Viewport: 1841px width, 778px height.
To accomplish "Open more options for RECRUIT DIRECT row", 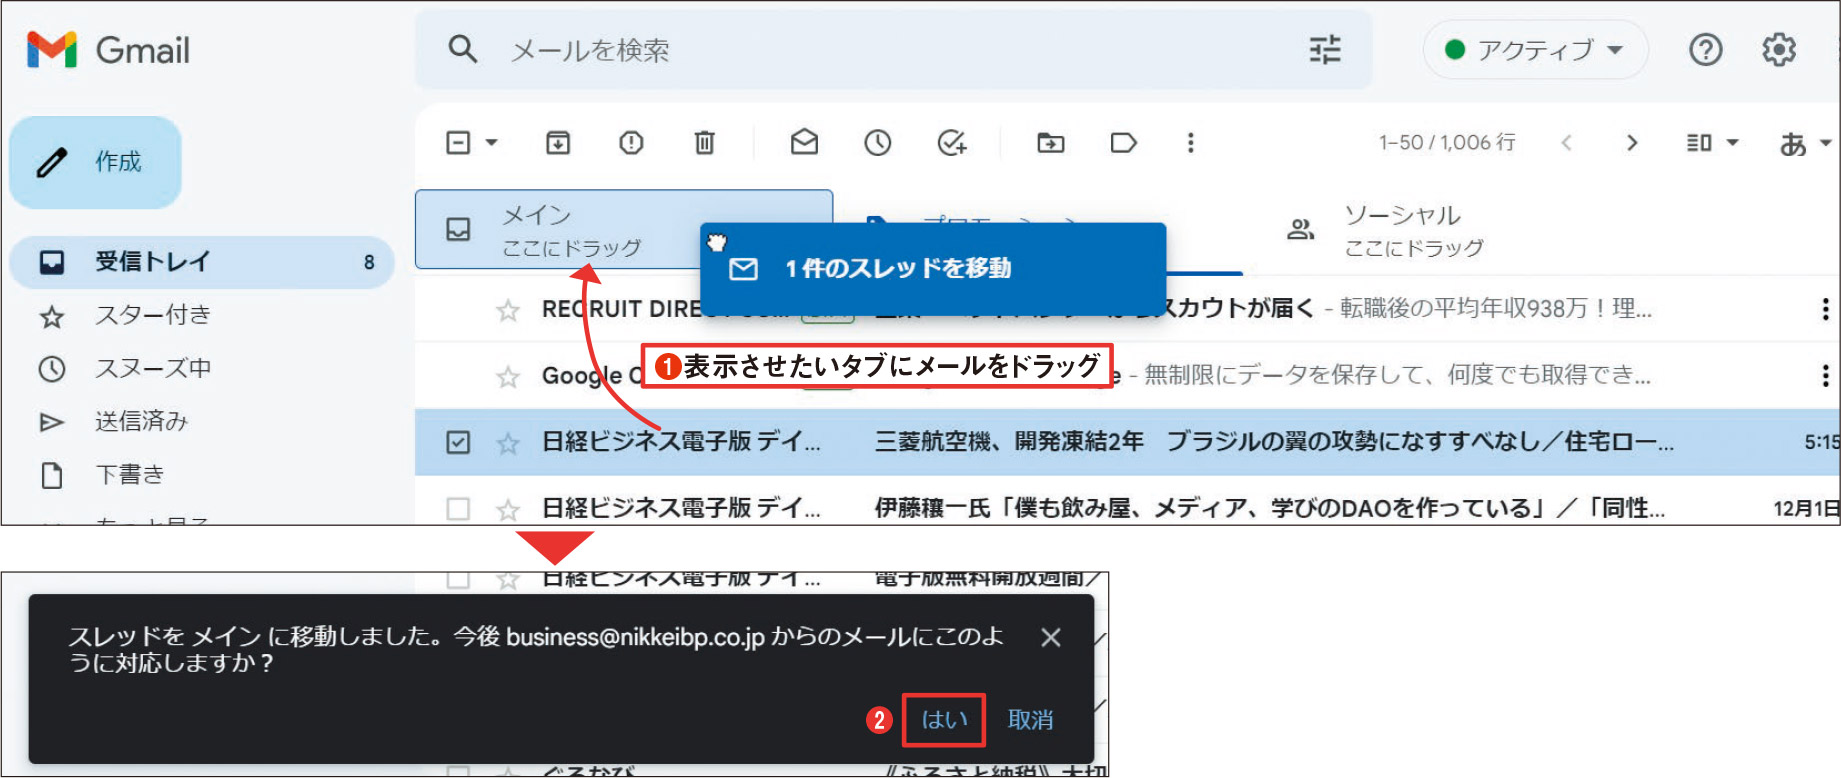I will pos(1825,310).
